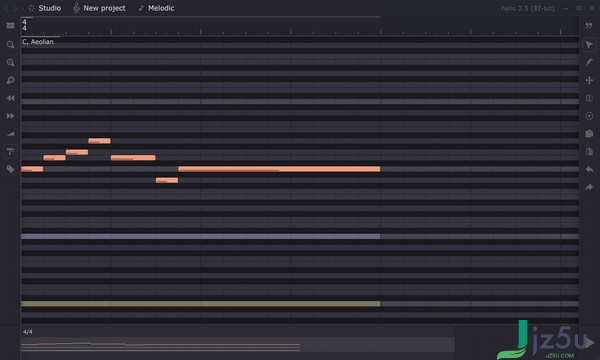Screen dimensions: 600x360
Task: Open the Studio breadcrumb menu
Action: (45, 8)
